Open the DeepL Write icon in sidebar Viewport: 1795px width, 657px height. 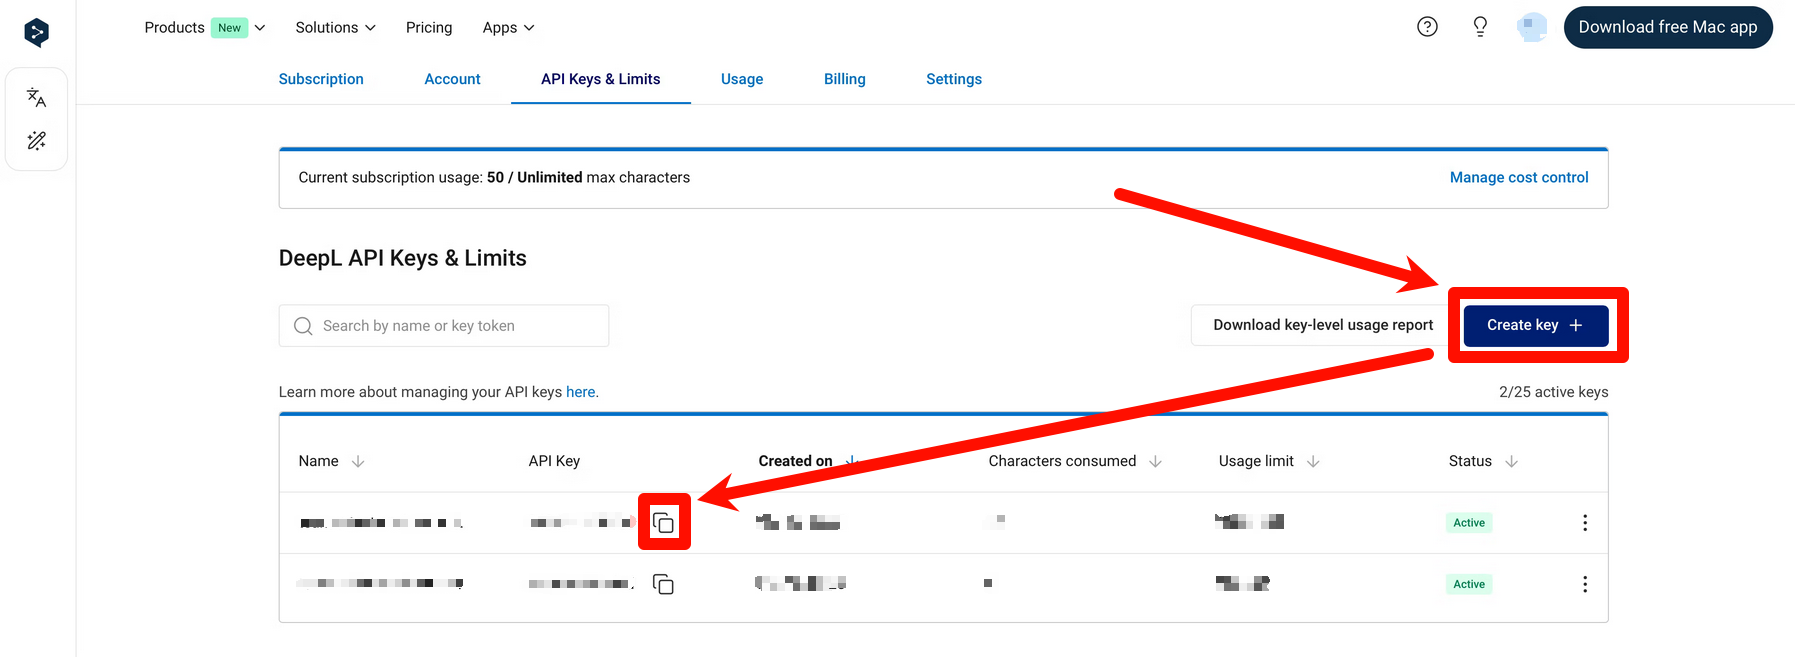[x=36, y=141]
